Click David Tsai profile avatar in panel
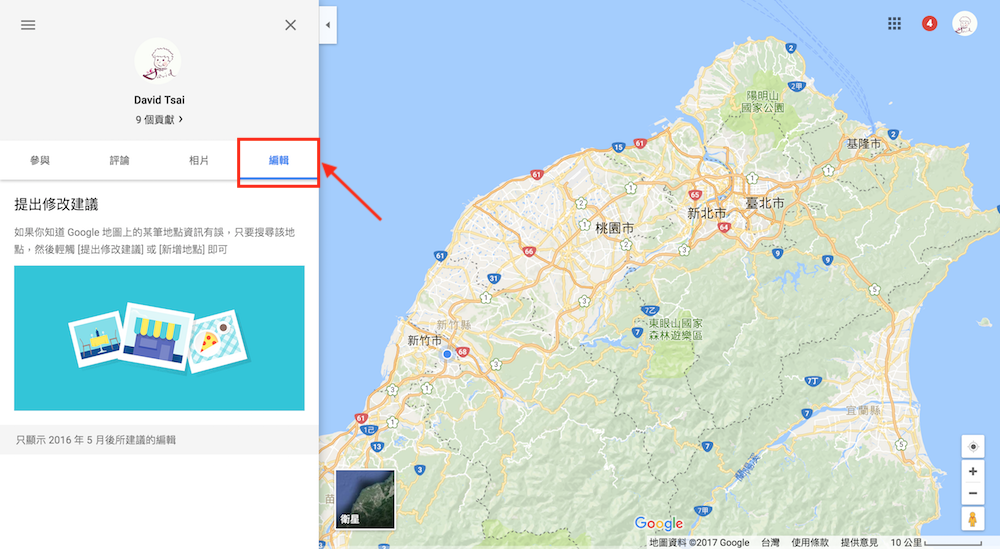Screen dimensions: 1000x549 (158, 61)
